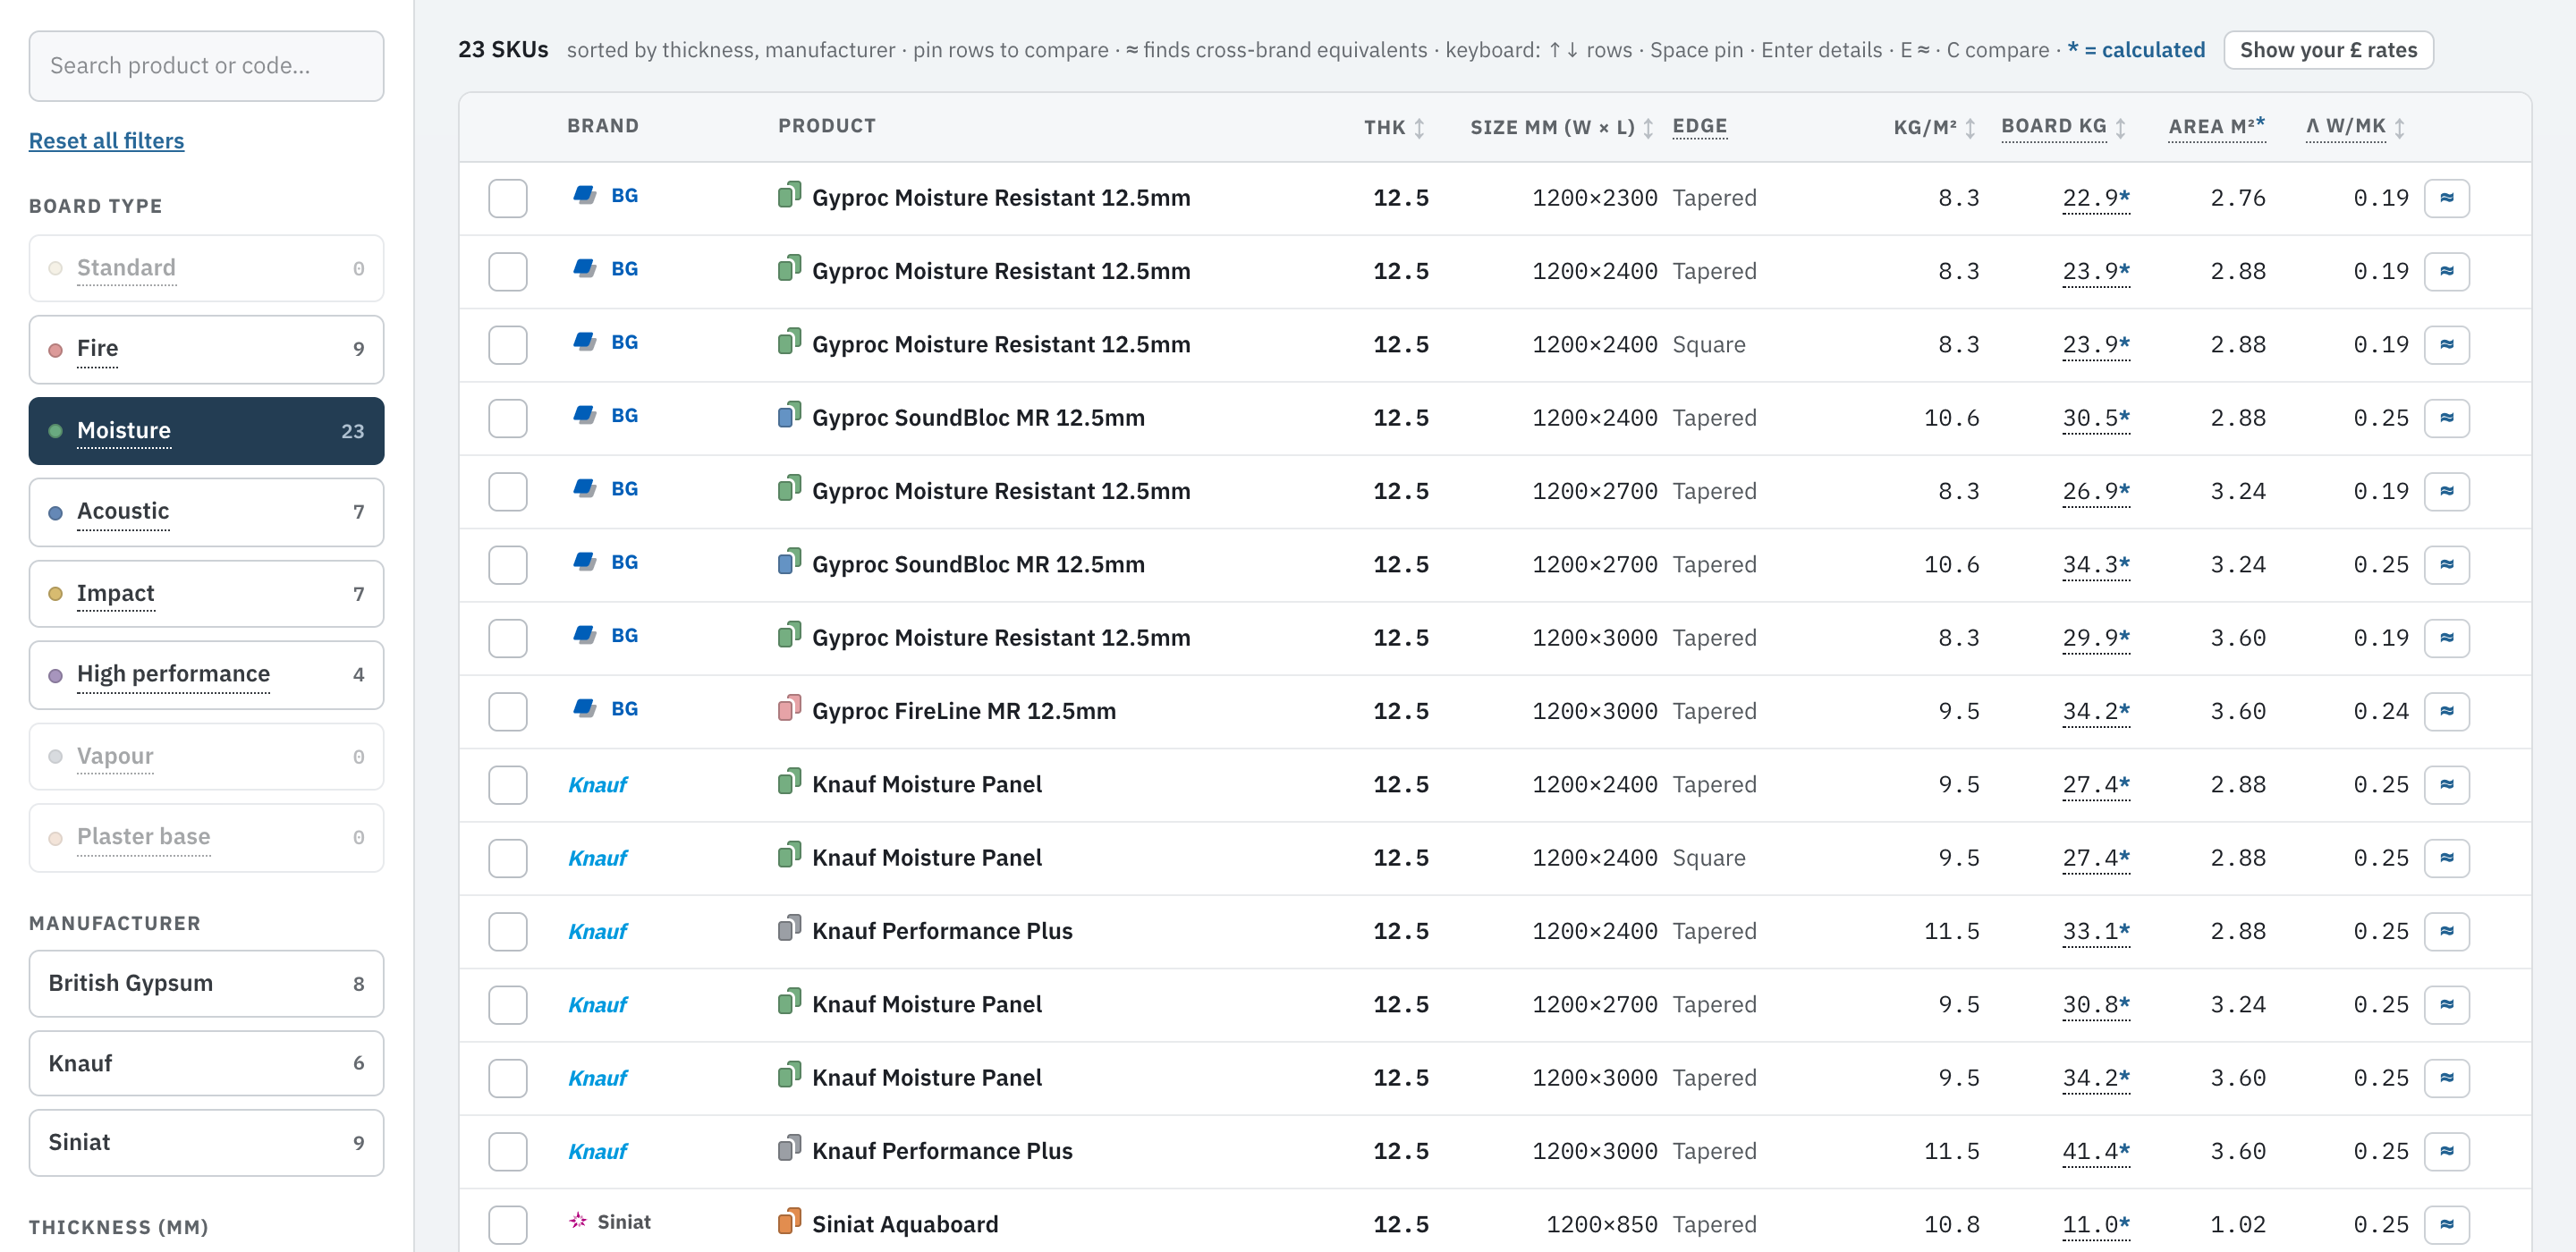Click the '* = calculated' legend text
Image resolution: width=2576 pixels, height=1252 pixels.
(2135, 50)
